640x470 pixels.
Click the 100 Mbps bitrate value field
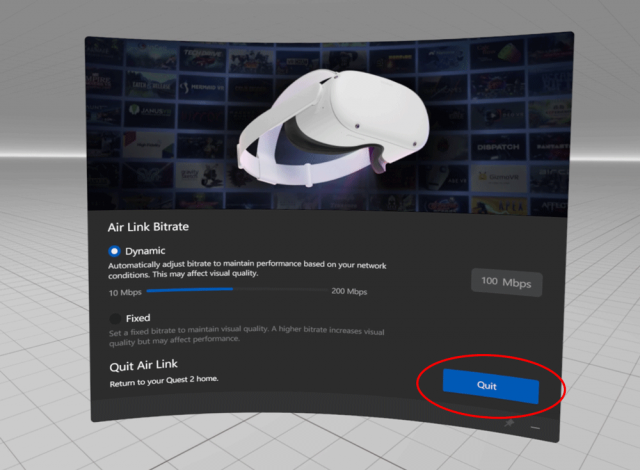[507, 282]
